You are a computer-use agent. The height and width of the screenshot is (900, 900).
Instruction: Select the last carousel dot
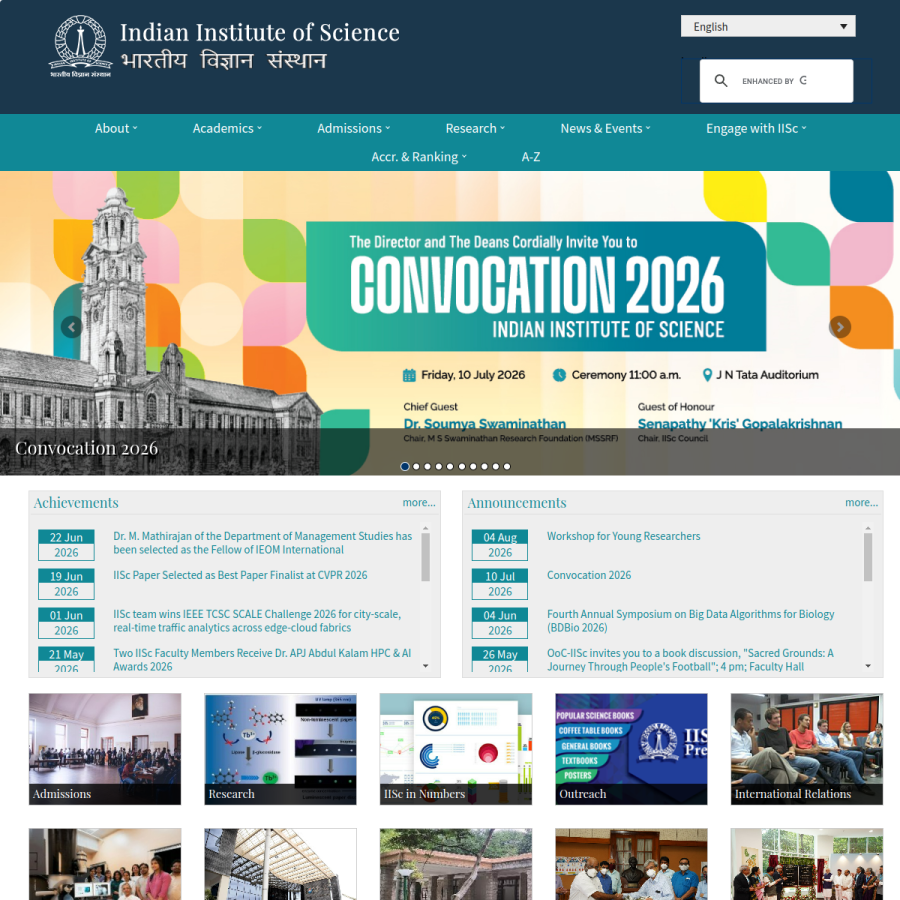pos(507,467)
